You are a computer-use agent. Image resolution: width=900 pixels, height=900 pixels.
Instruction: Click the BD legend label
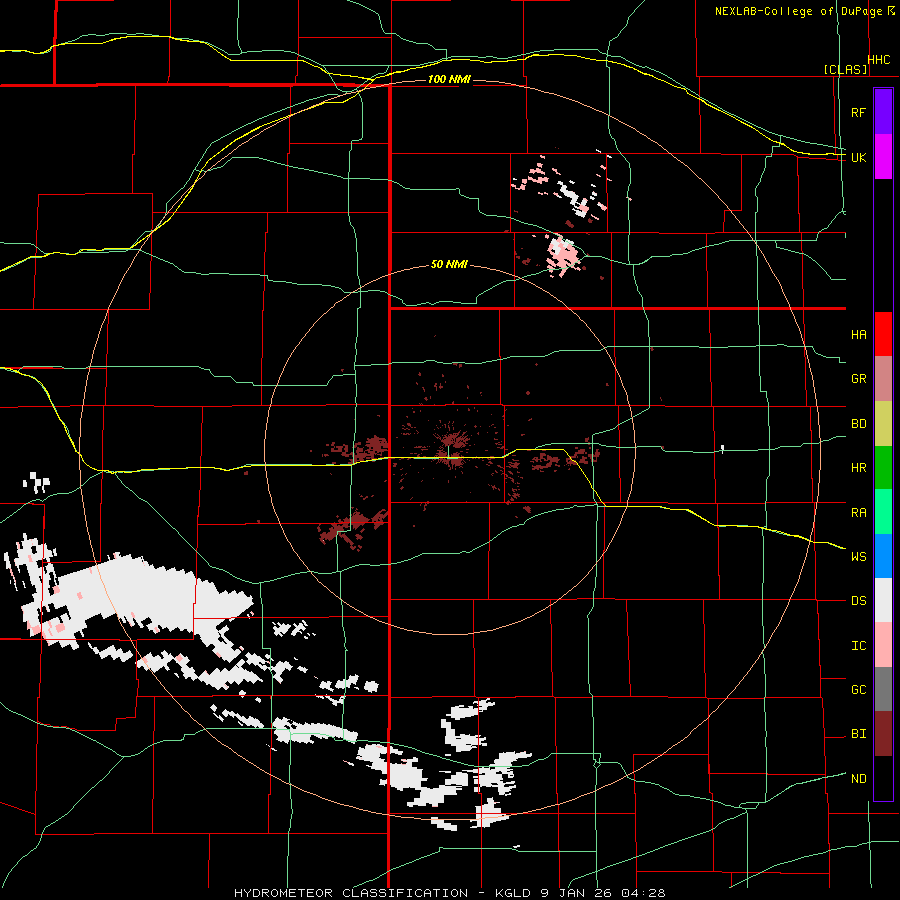tap(858, 424)
